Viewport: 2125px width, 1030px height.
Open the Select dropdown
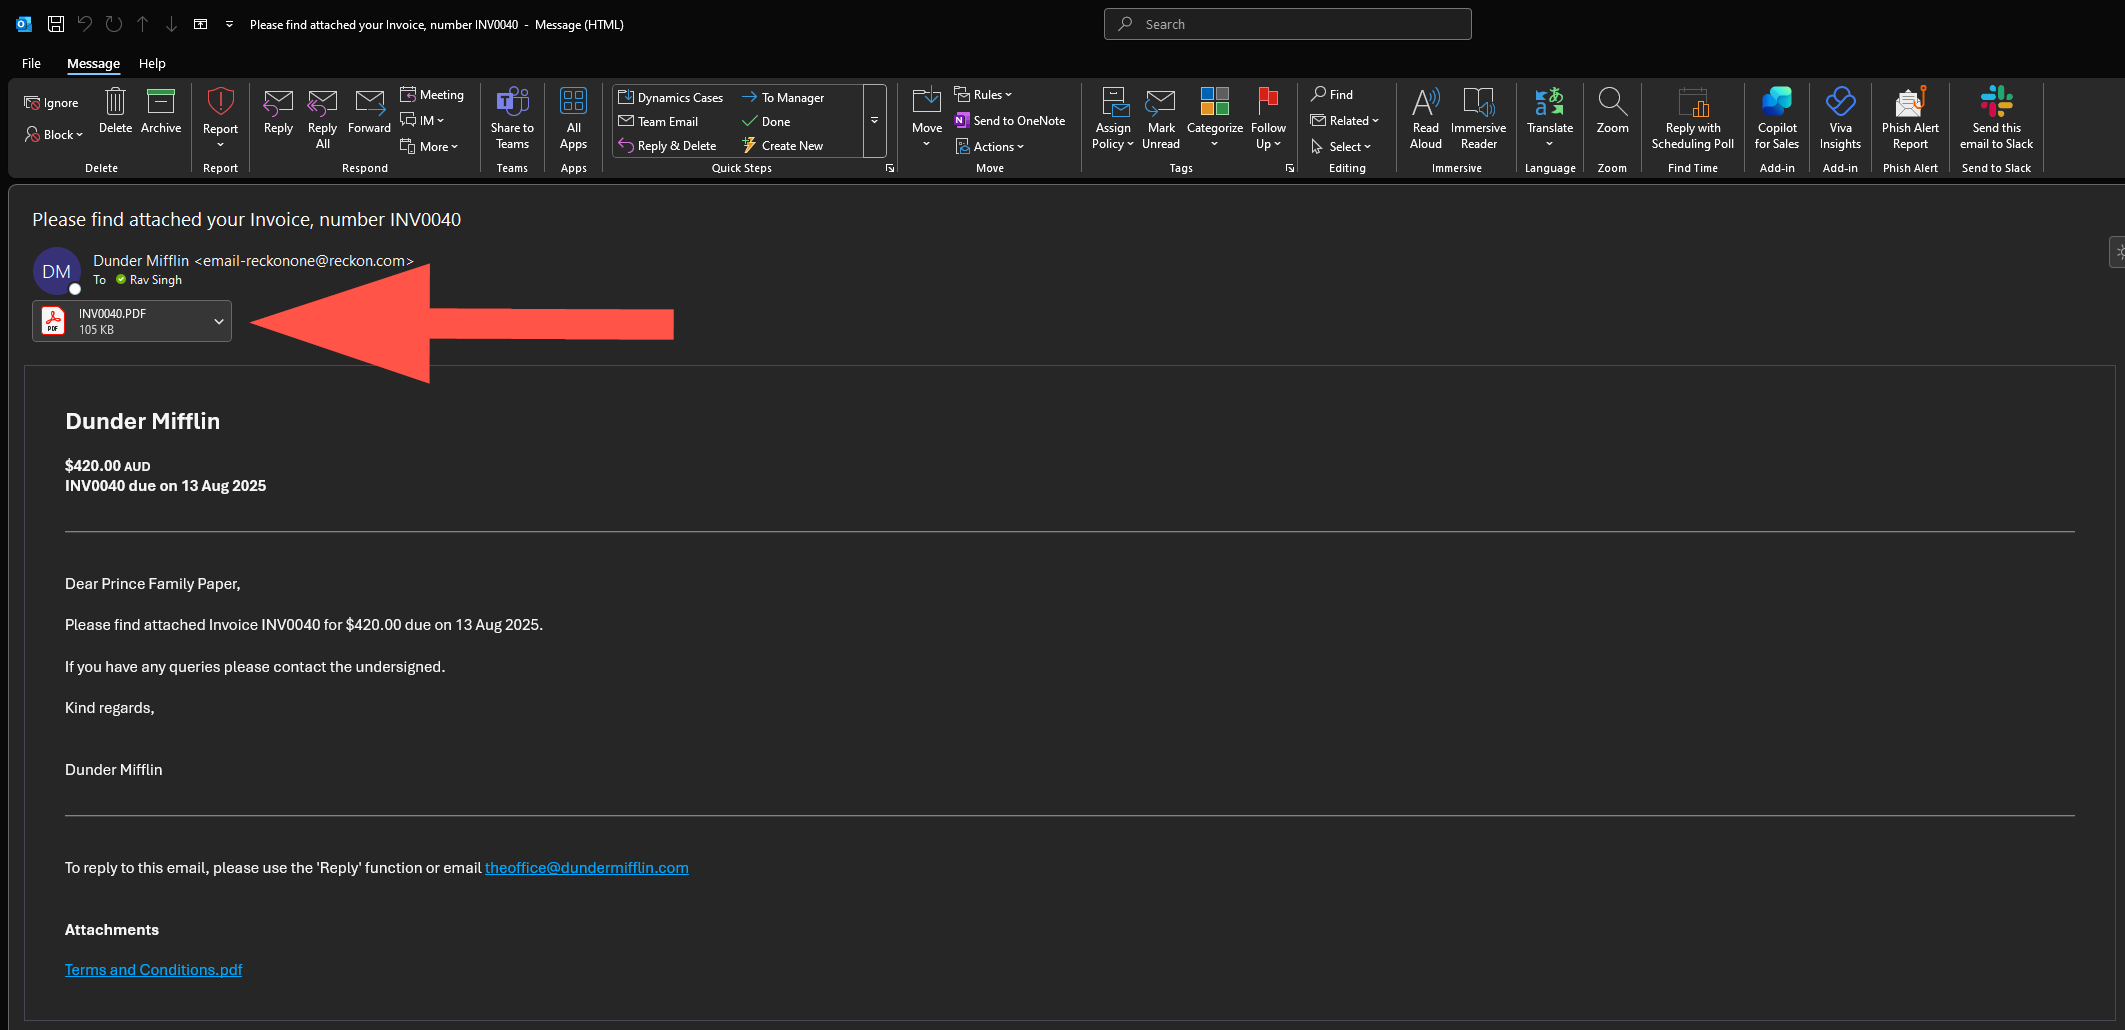pyautogui.click(x=1341, y=147)
